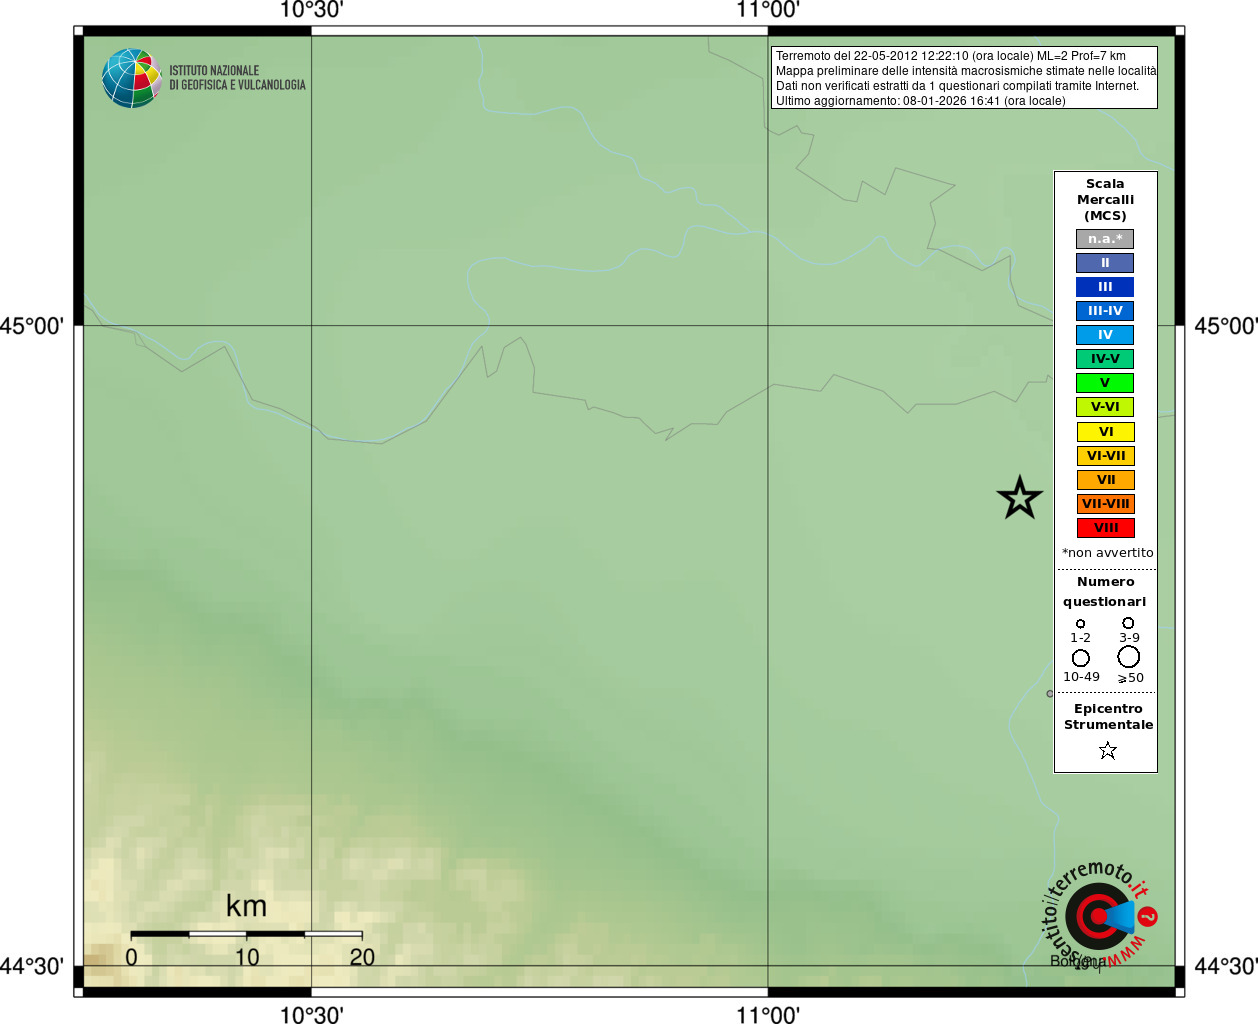Screen dimensions: 1258x1024
Task: Click the right 45°00' latitude label
Action: tap(1226, 326)
